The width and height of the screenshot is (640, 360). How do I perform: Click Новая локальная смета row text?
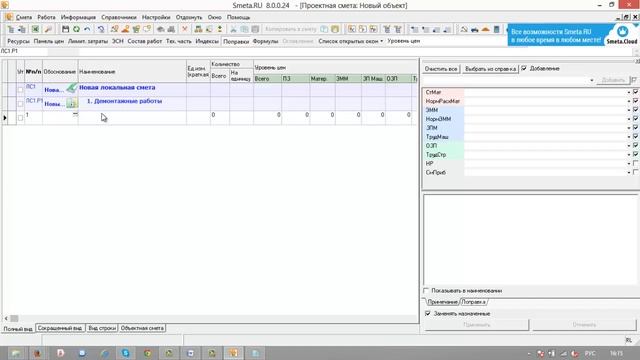pos(117,87)
